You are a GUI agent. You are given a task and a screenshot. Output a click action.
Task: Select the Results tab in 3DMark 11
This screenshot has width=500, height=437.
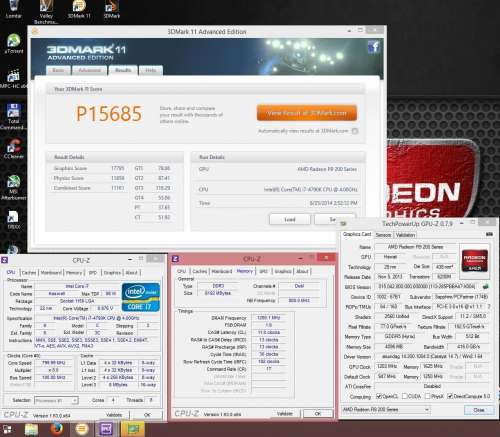(x=123, y=70)
